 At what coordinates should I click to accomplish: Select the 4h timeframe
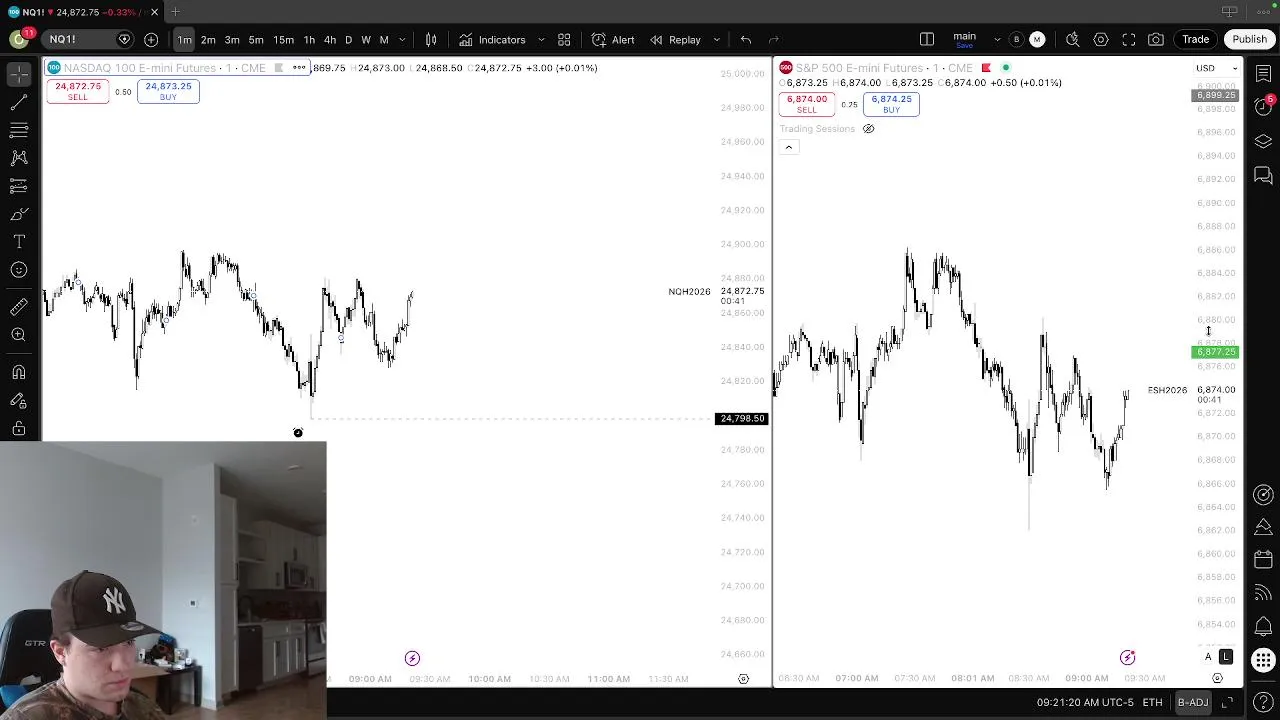(x=330, y=40)
